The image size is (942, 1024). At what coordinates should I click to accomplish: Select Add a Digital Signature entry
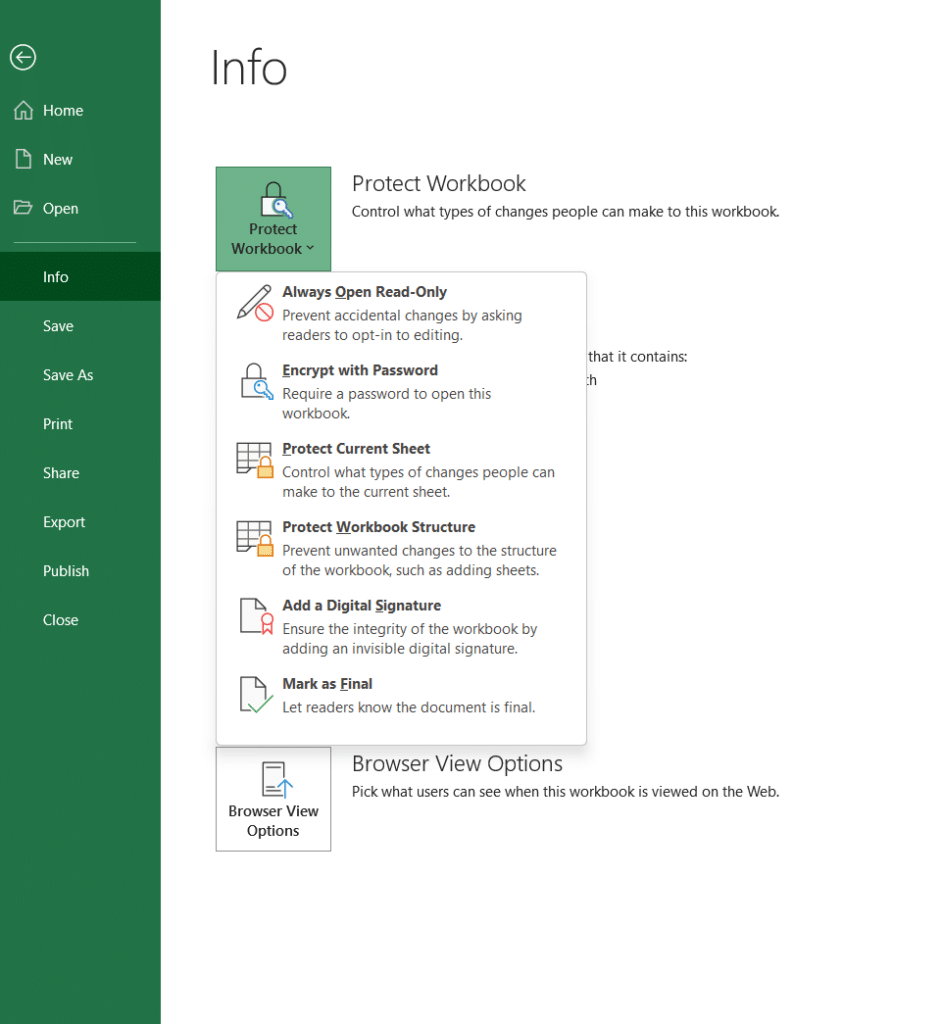pos(361,605)
